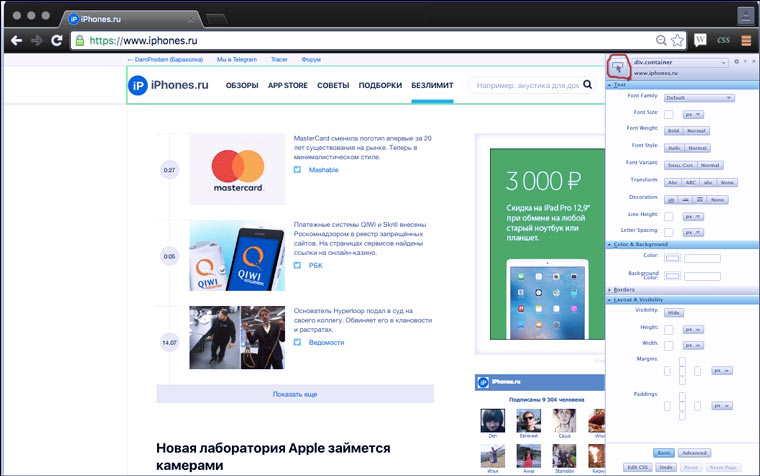
Task: Activate the element picker tool
Action: point(618,67)
